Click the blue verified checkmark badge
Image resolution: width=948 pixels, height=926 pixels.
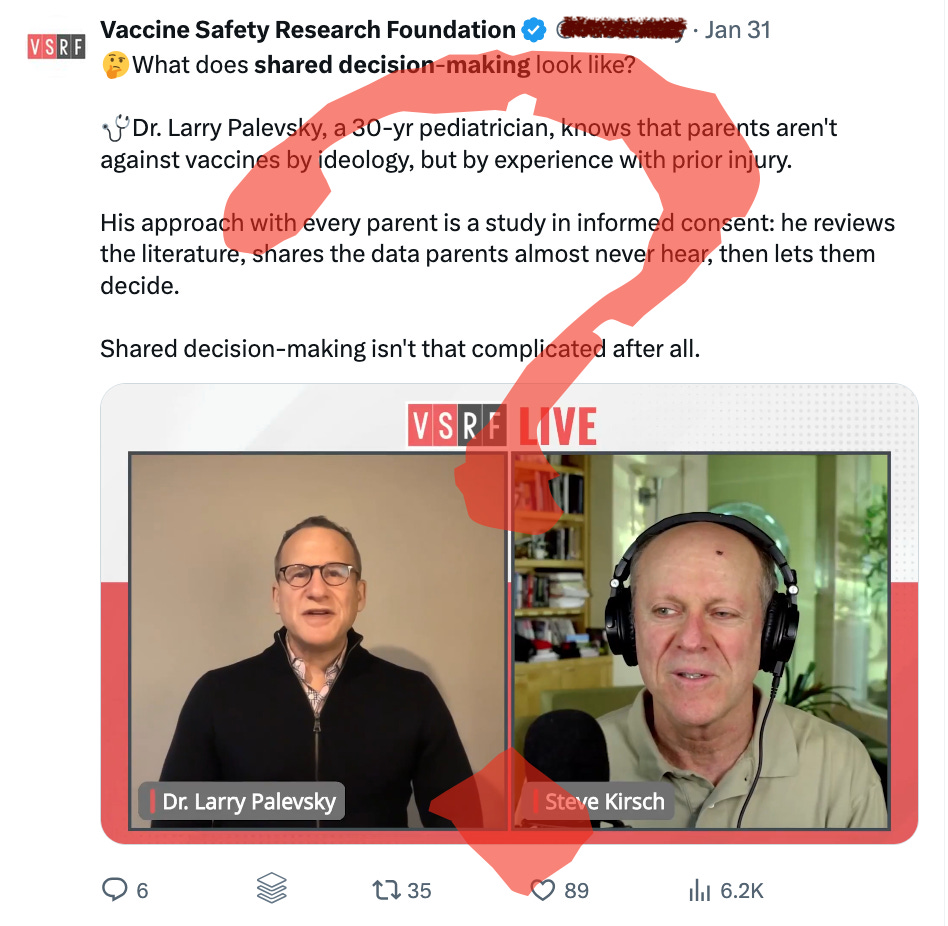click(534, 30)
